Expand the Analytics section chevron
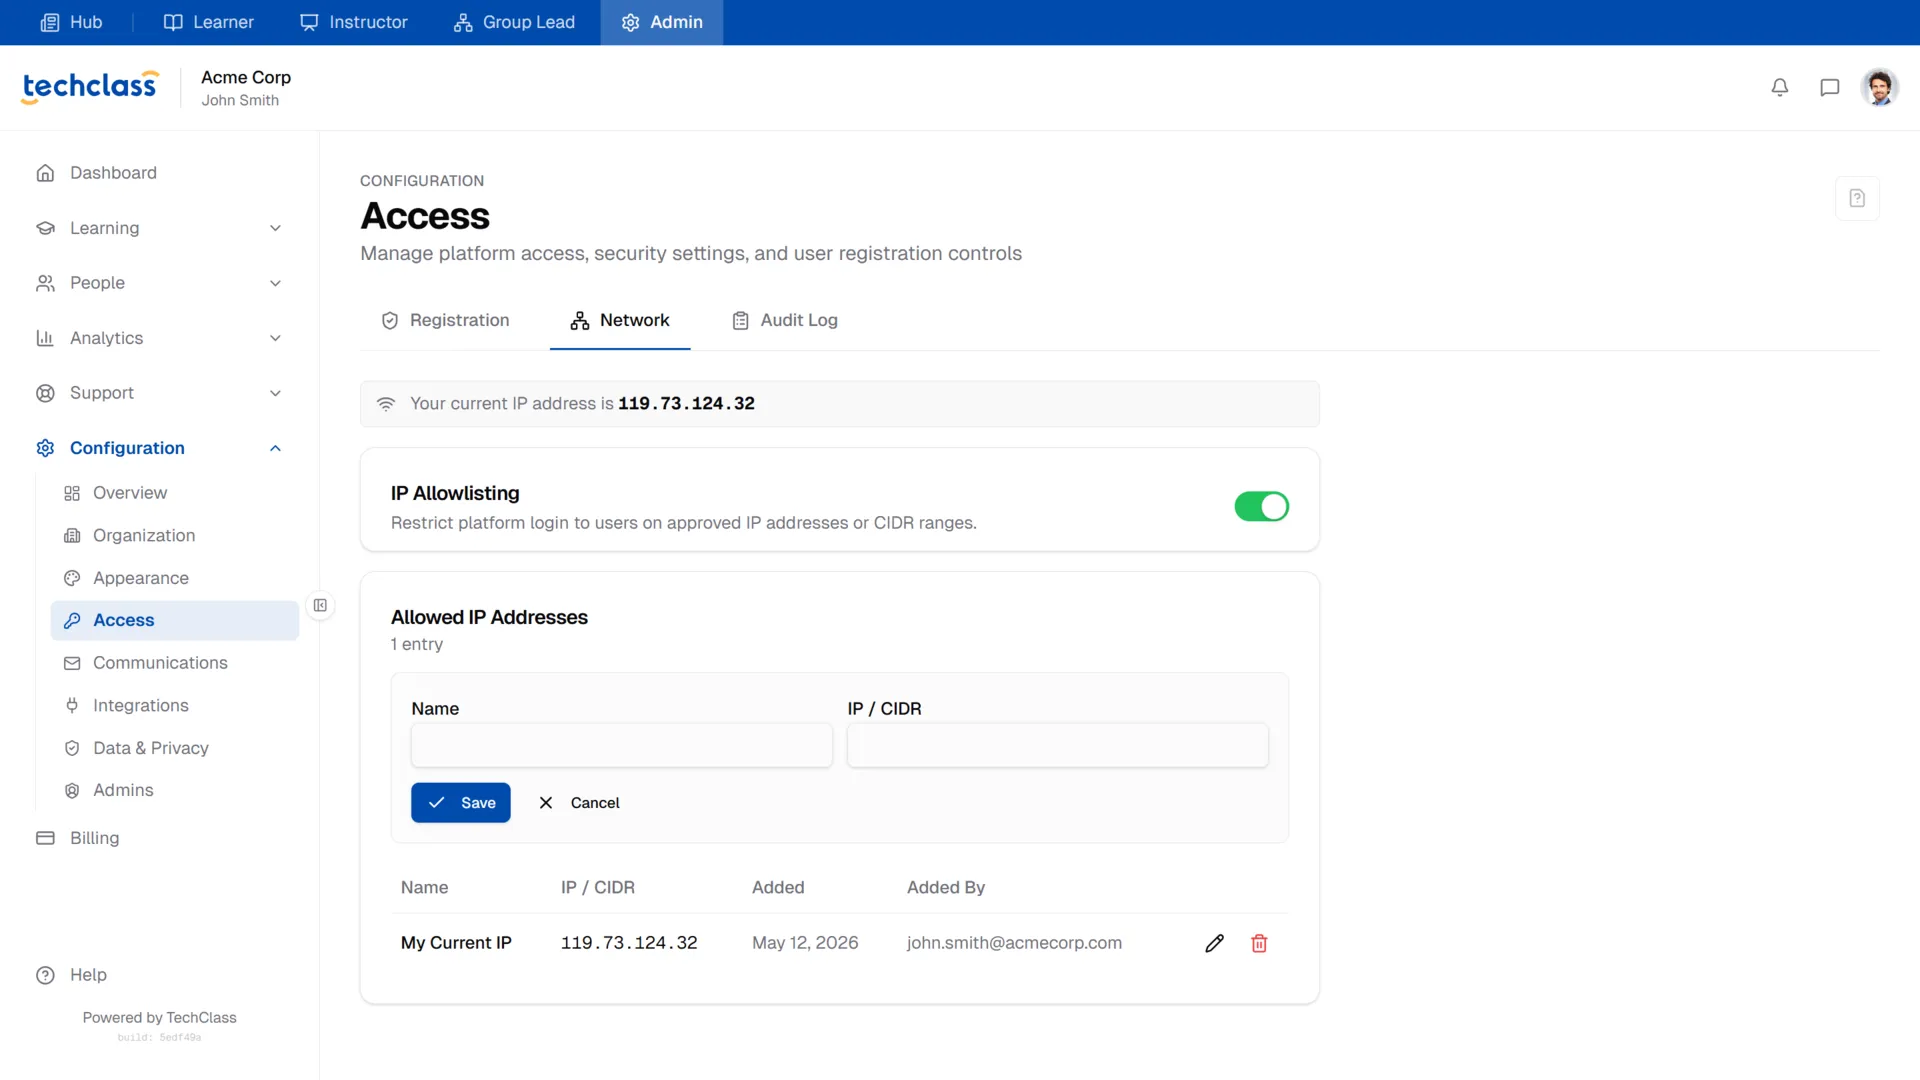 275,338
